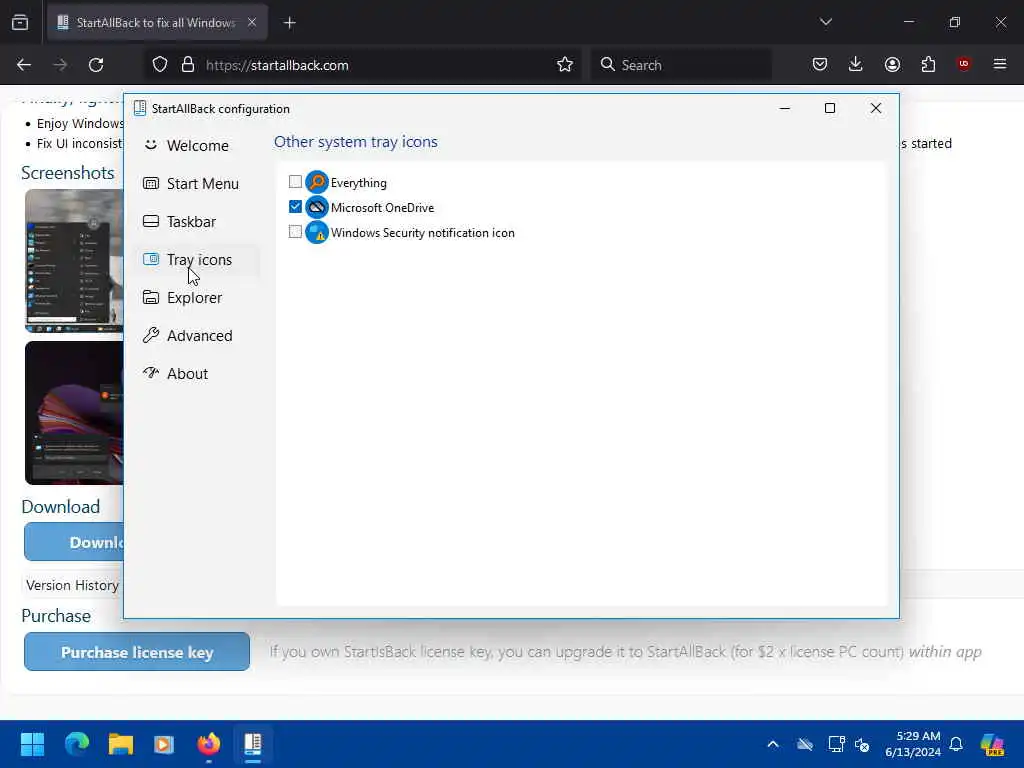Focus the Firefox address bar
This screenshot has width=1024, height=768.
pos(362,65)
